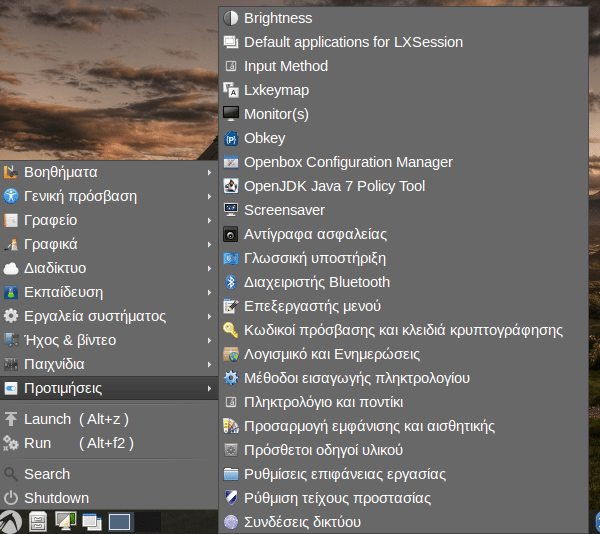This screenshot has height=534, width=600.
Task: Click the Openbox Configuration Manager icon
Action: pyautogui.click(x=231, y=162)
